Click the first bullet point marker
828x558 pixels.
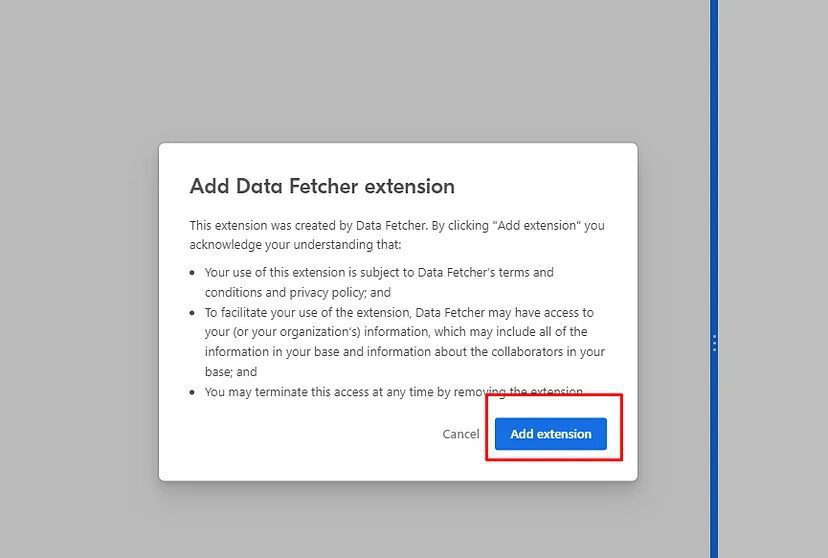(193, 273)
